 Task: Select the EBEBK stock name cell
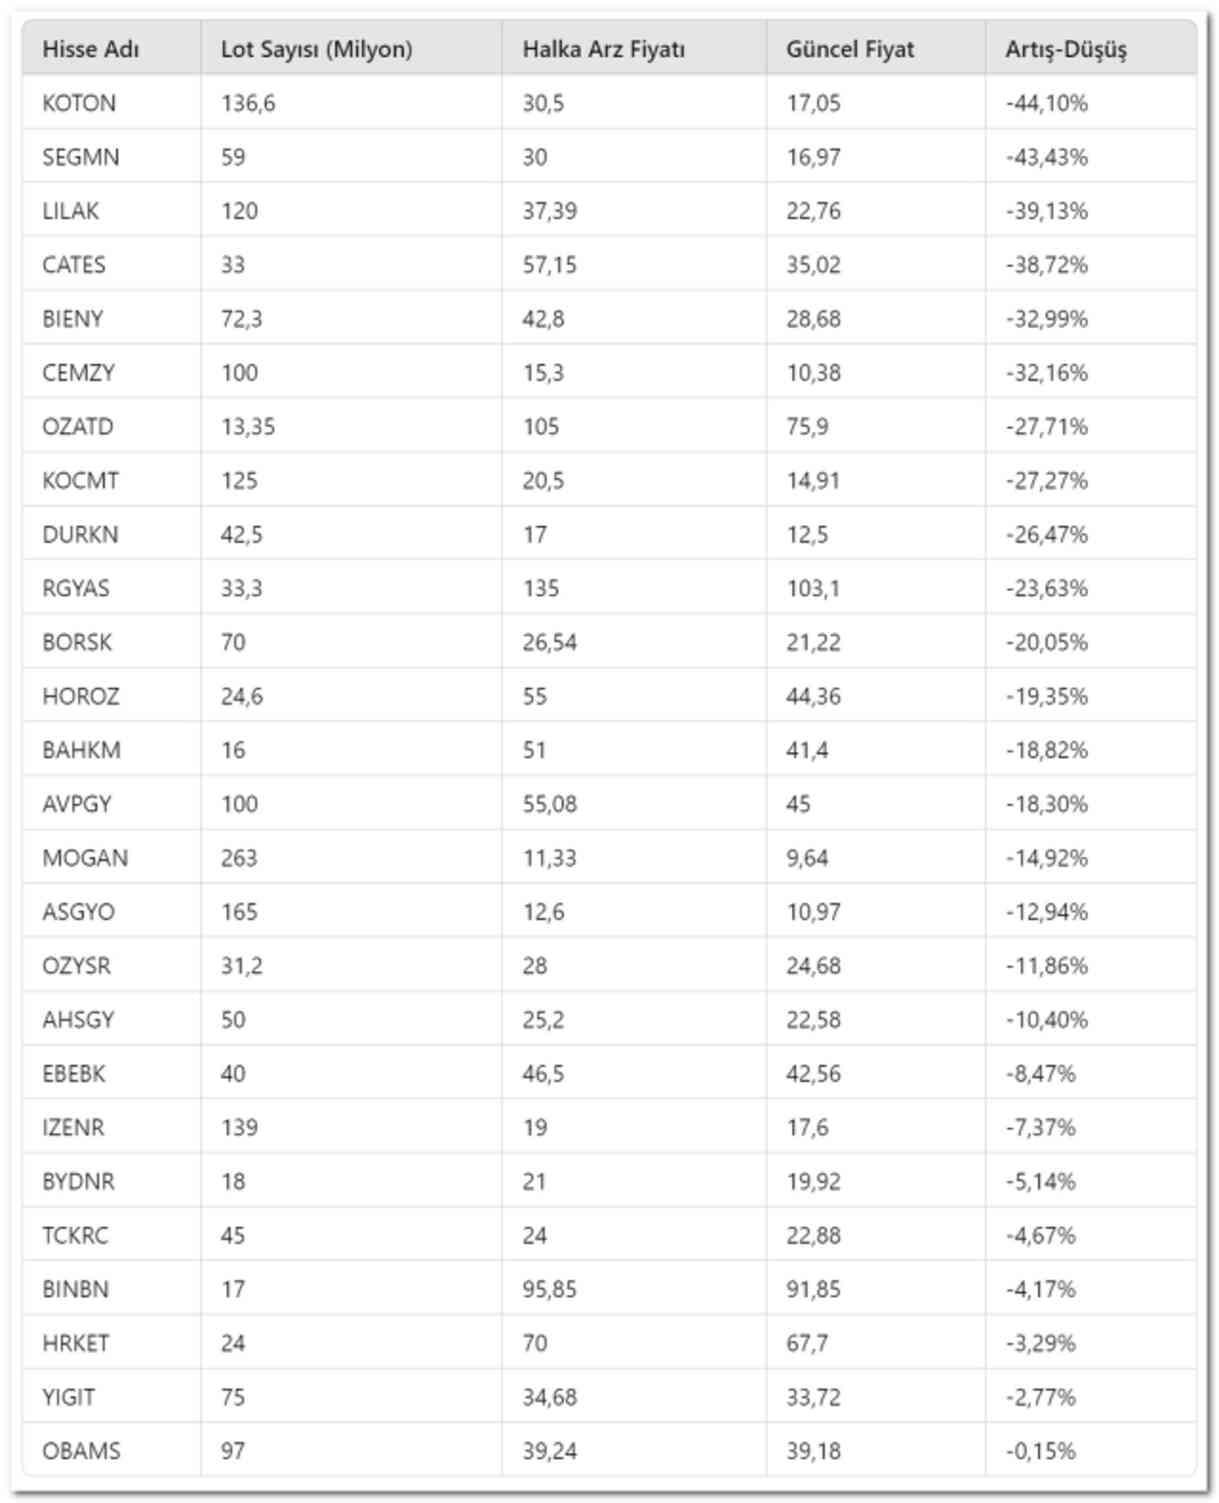pyautogui.click(x=74, y=1074)
